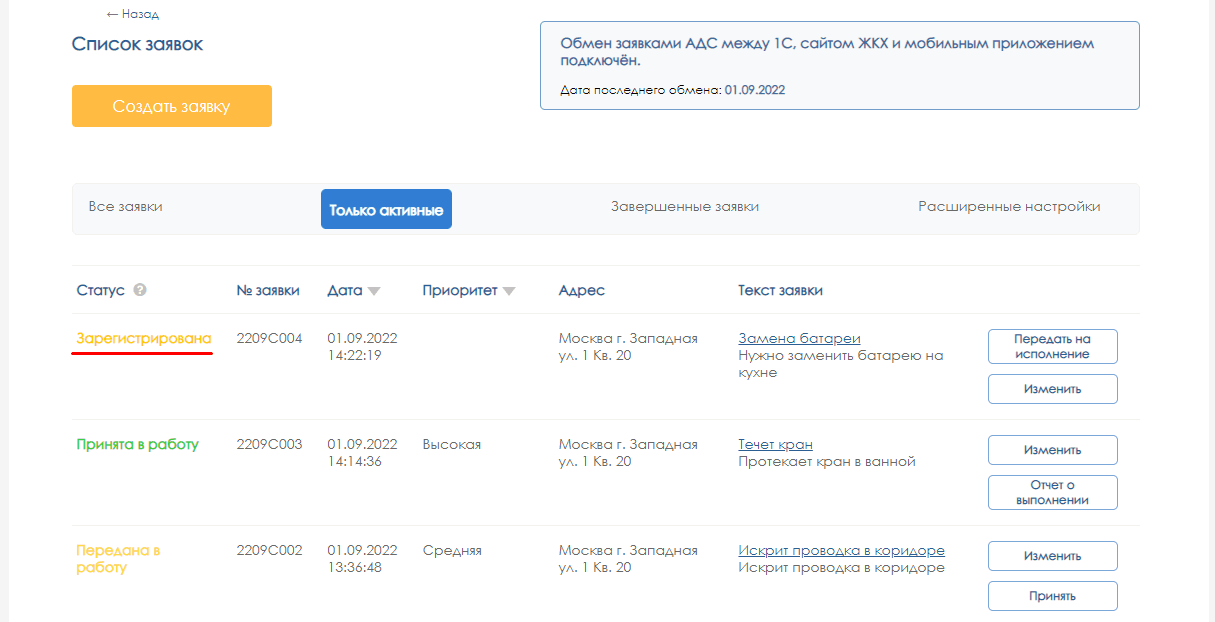Click Изменить for request 2209C004
Image resolution: width=1215 pixels, height=622 pixels.
pyautogui.click(x=1052, y=389)
